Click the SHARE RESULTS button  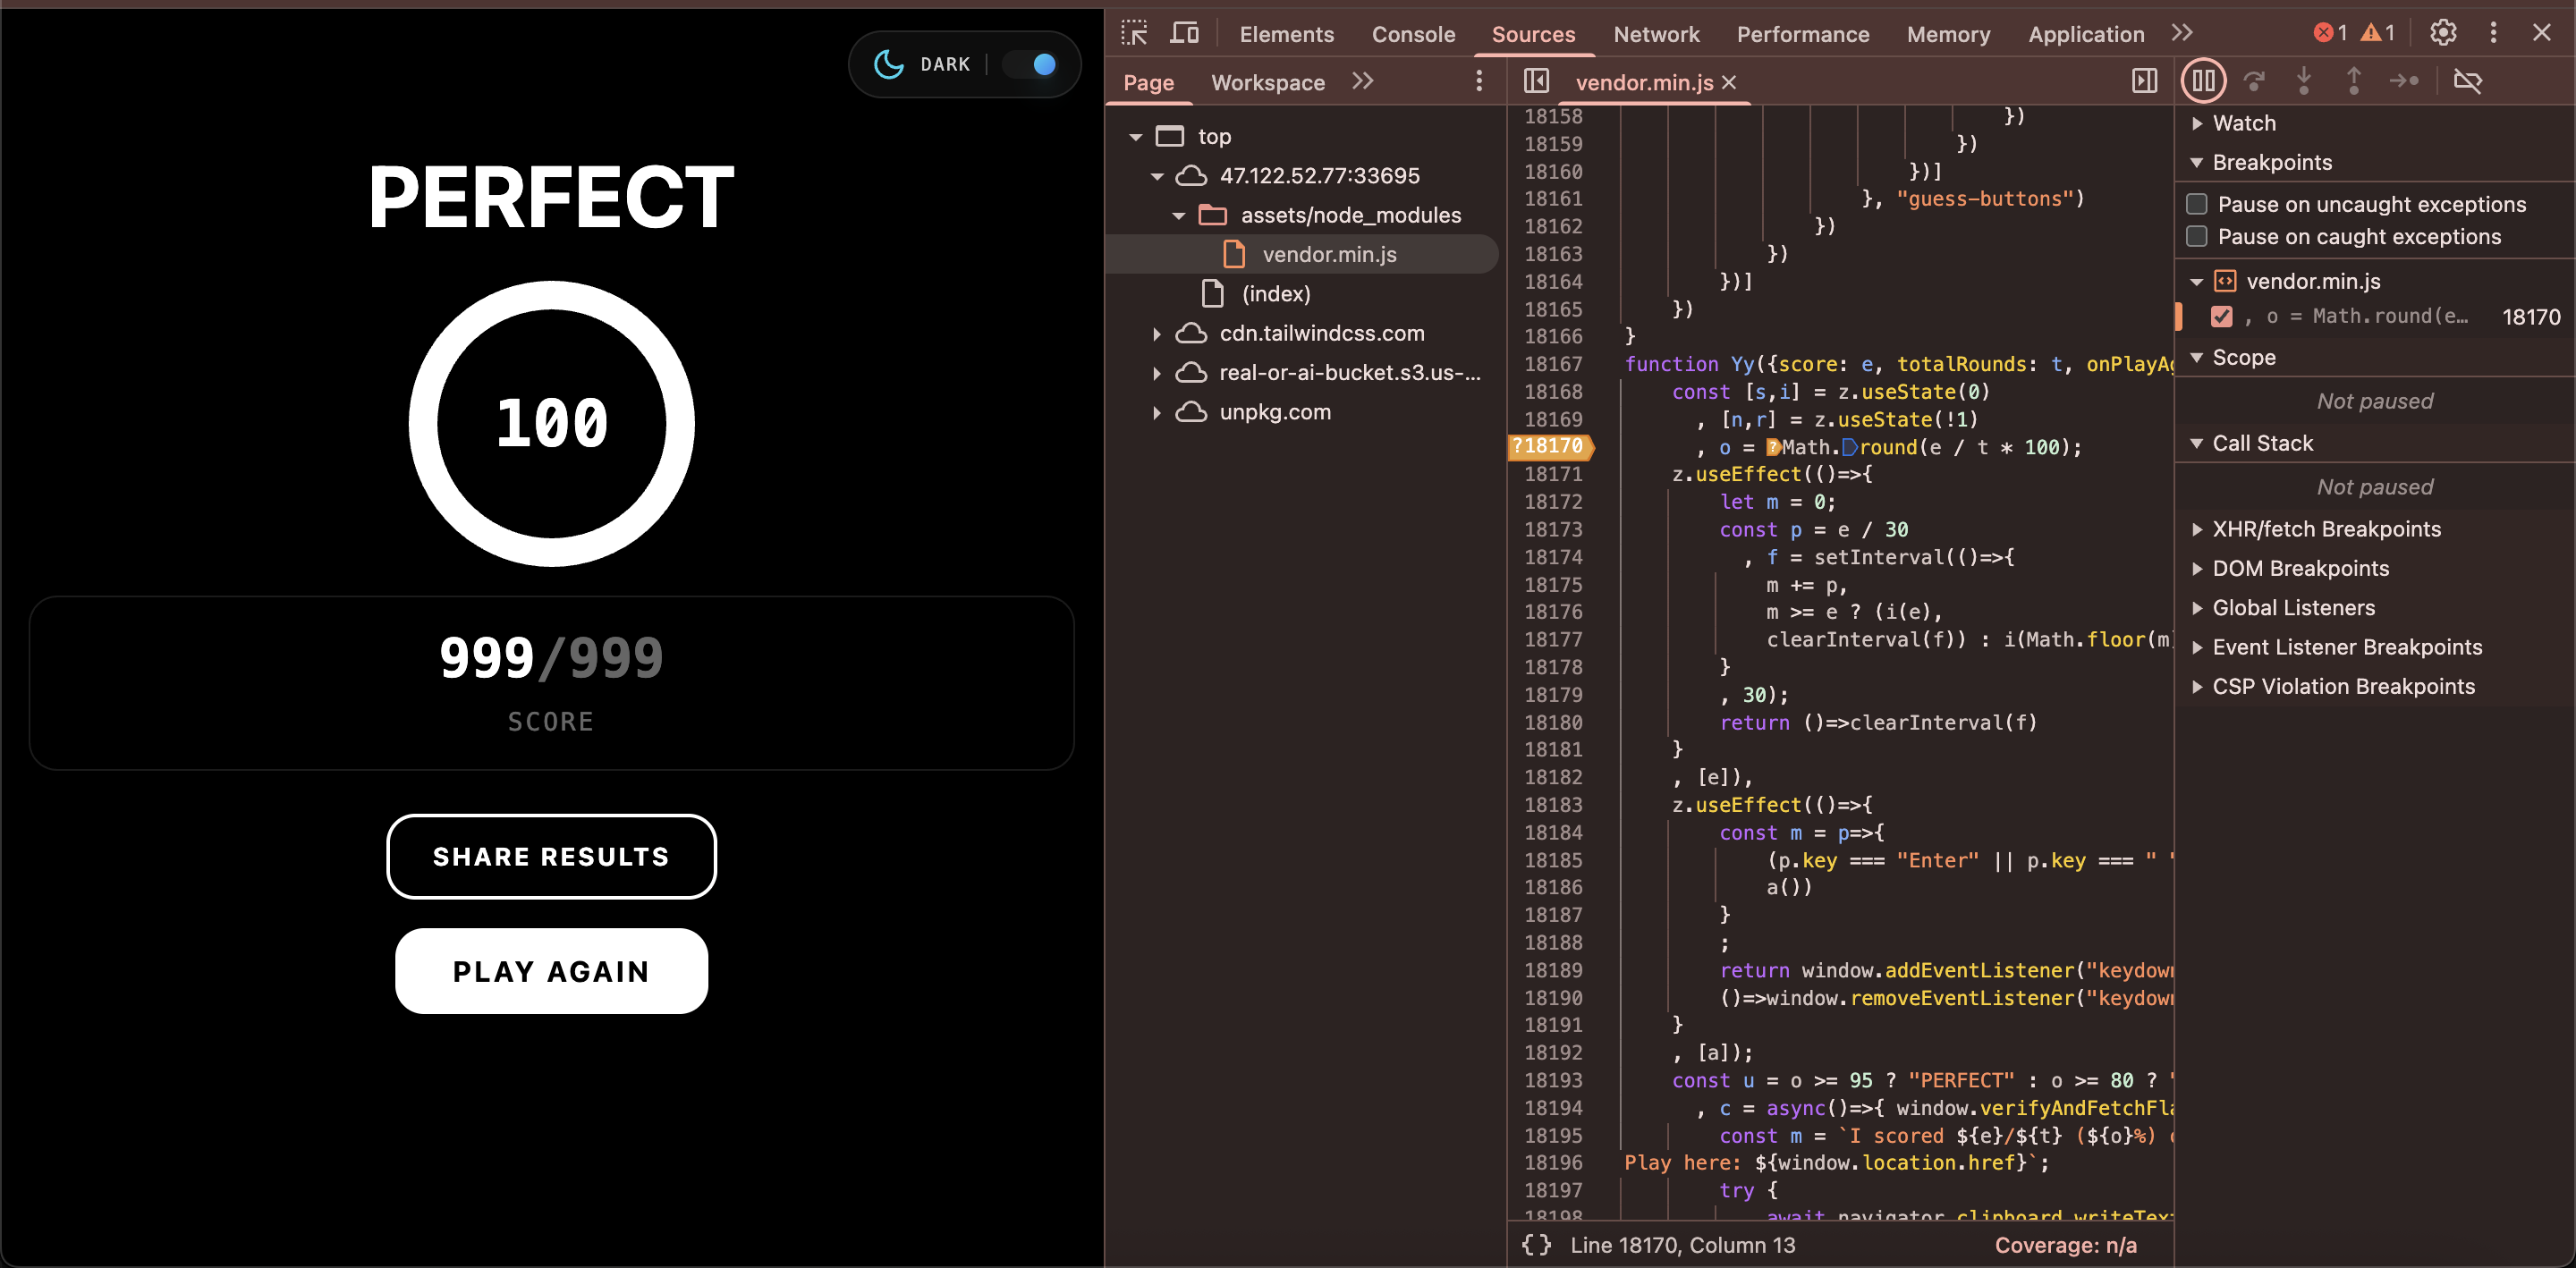551,856
